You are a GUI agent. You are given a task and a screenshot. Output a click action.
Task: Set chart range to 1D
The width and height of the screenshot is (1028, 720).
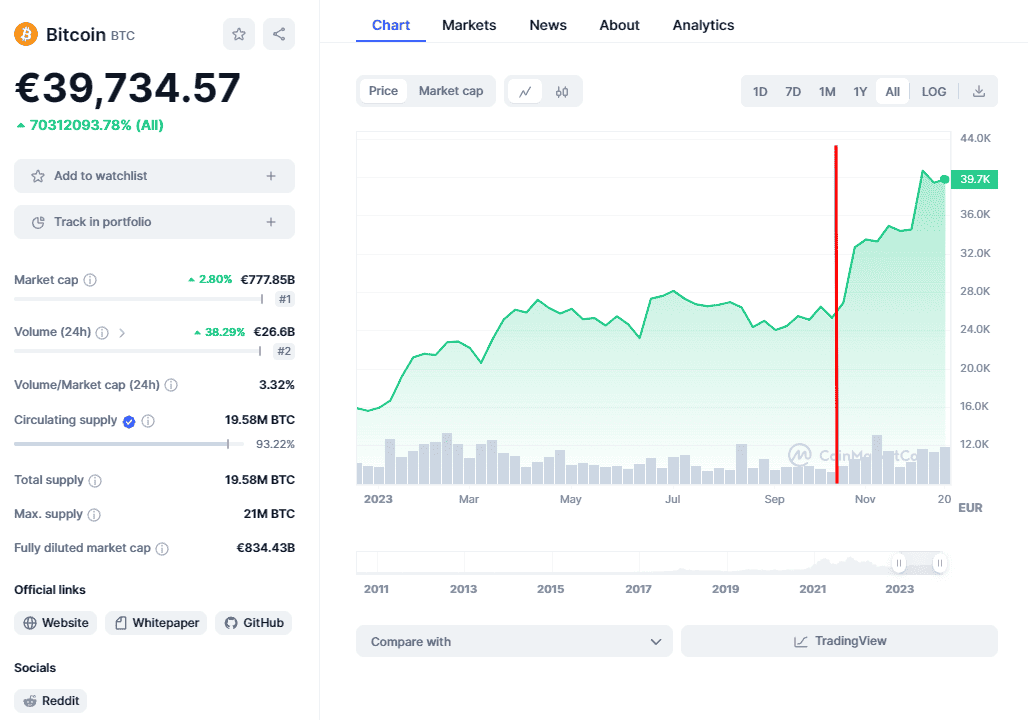760,91
